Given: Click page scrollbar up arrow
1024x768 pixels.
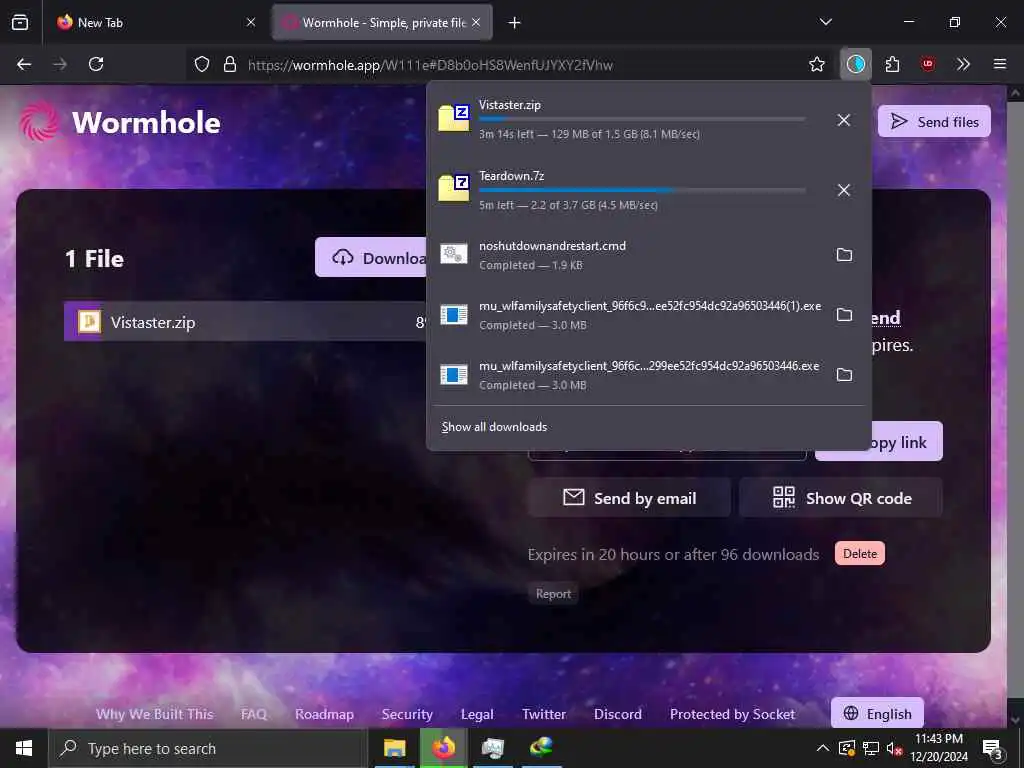Looking at the screenshot, I should 1015,93.
